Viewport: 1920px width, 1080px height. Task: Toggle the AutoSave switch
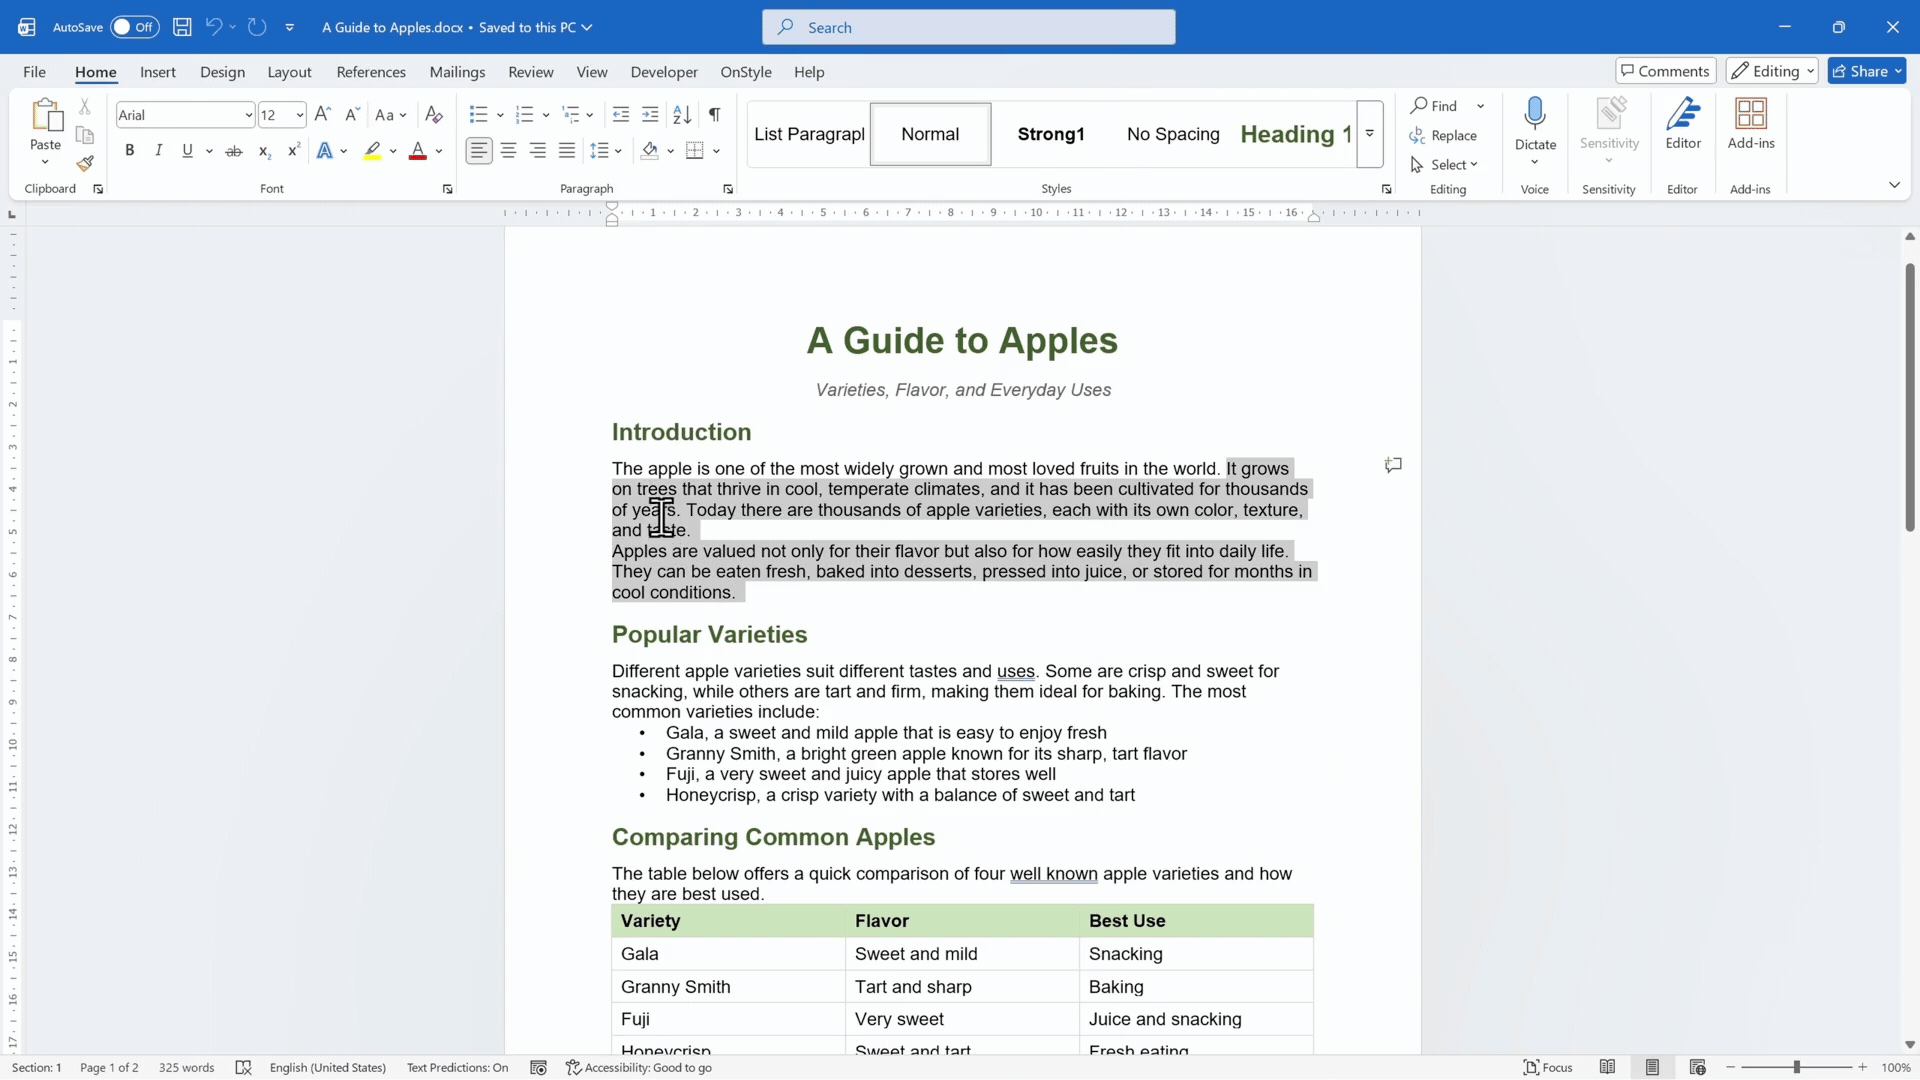point(134,27)
